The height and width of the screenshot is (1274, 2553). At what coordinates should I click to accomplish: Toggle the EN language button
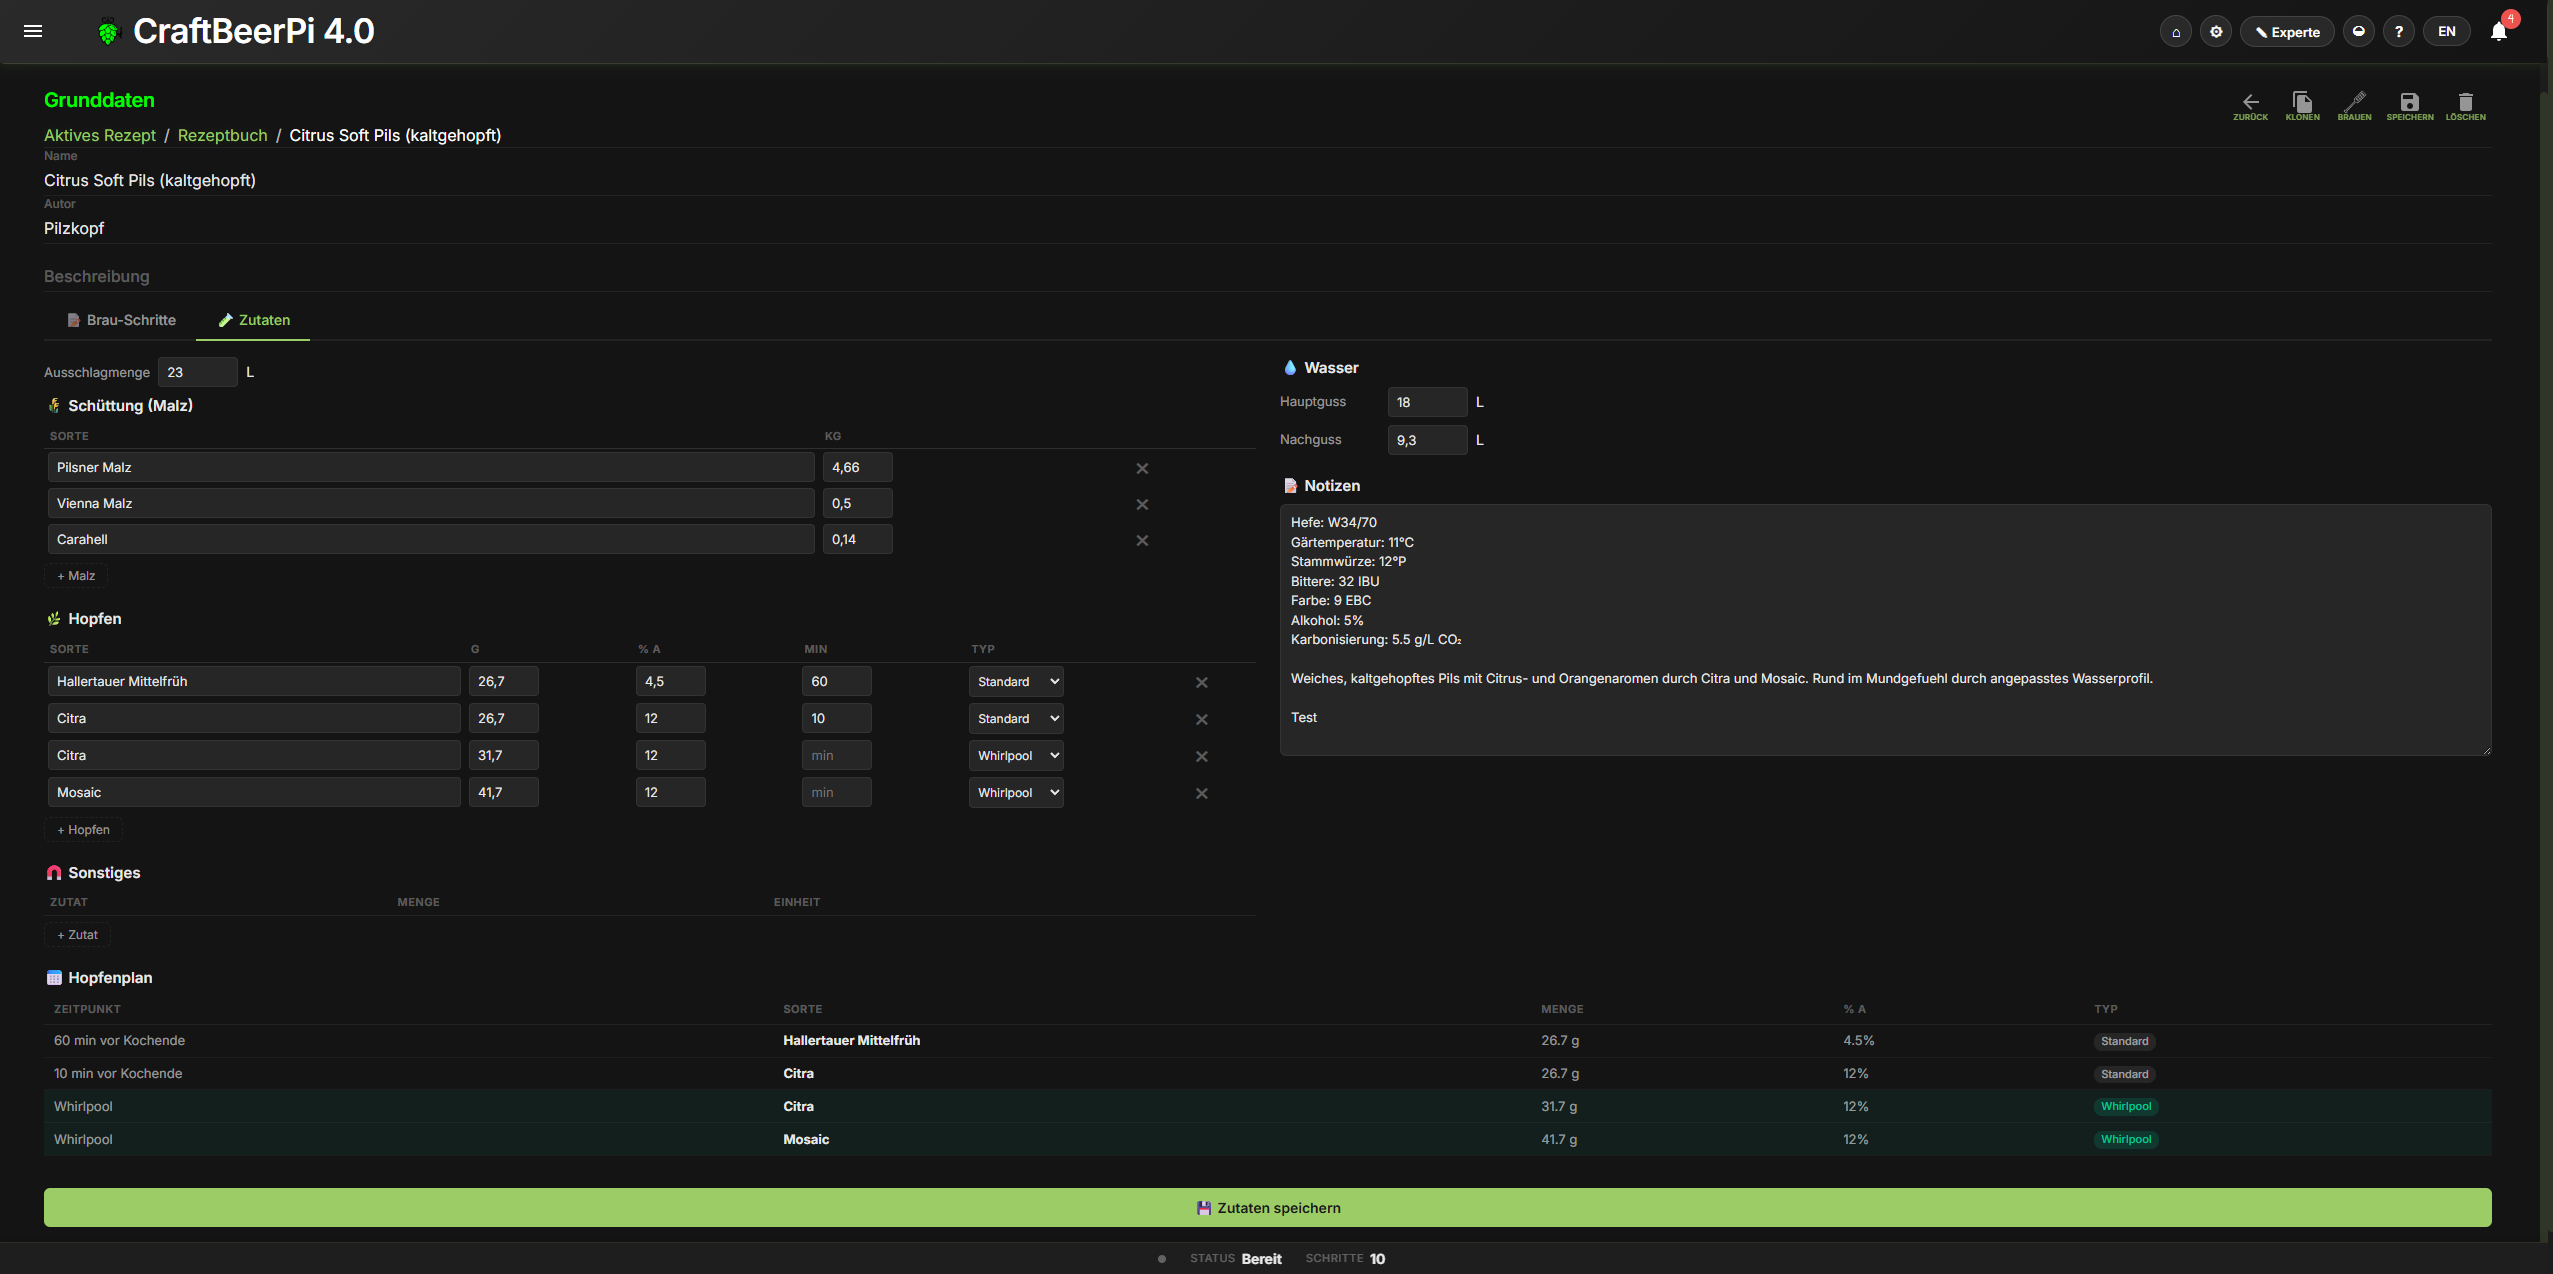click(x=2446, y=32)
